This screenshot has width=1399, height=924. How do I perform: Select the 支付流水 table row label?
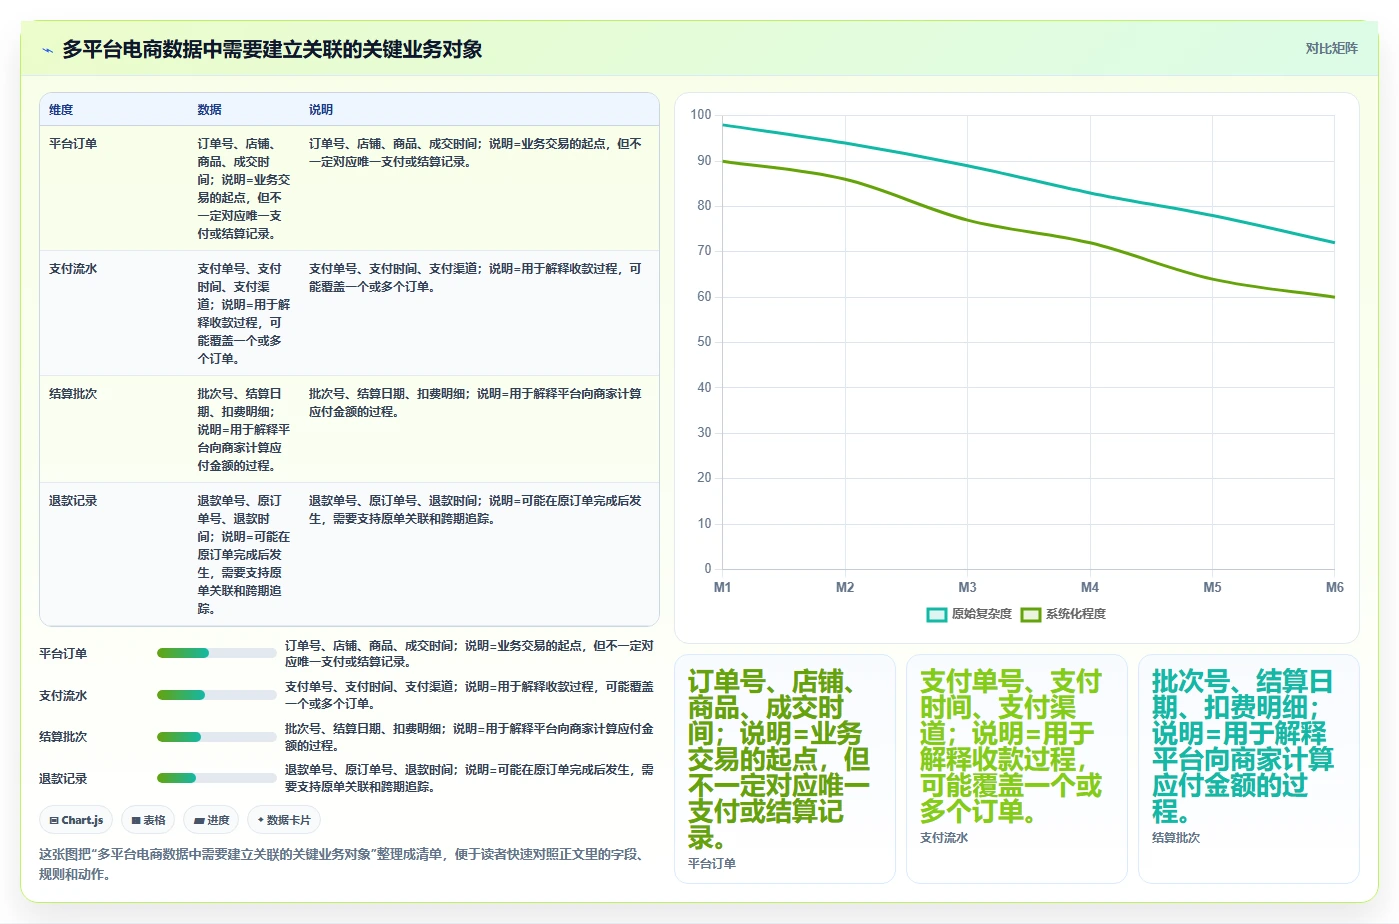(73, 269)
